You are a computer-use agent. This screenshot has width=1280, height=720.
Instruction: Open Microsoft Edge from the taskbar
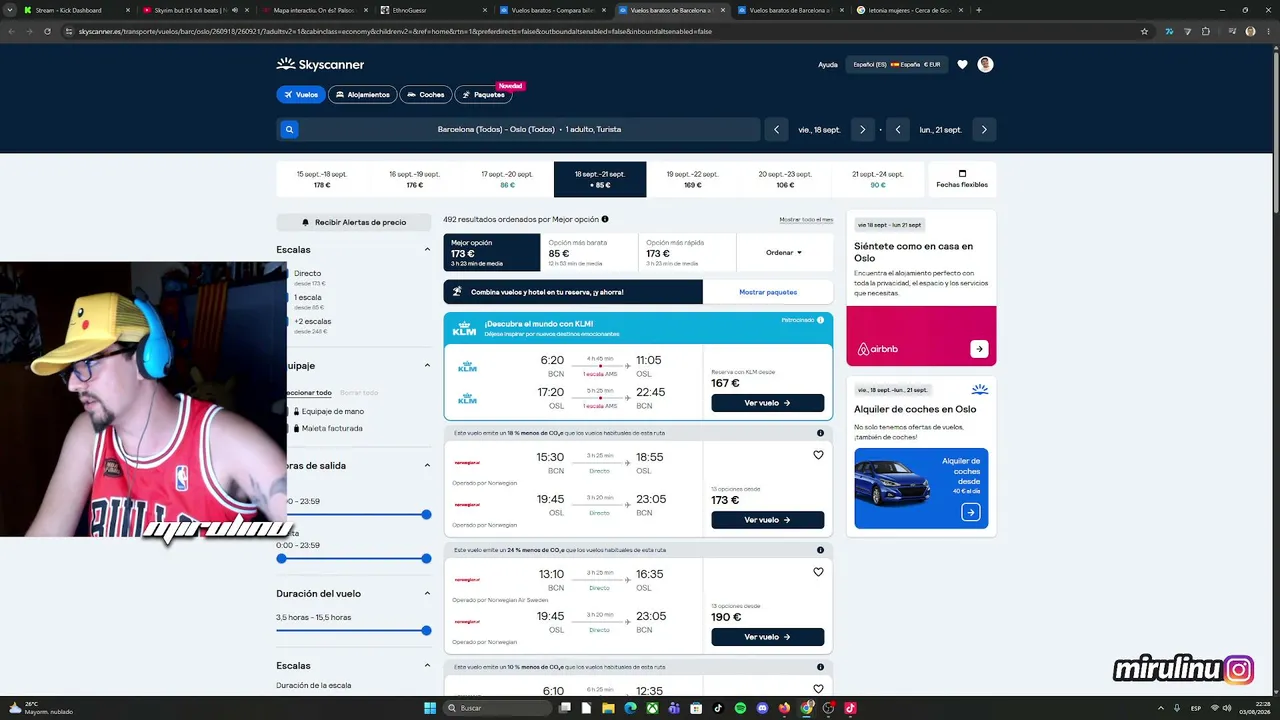pos(630,708)
